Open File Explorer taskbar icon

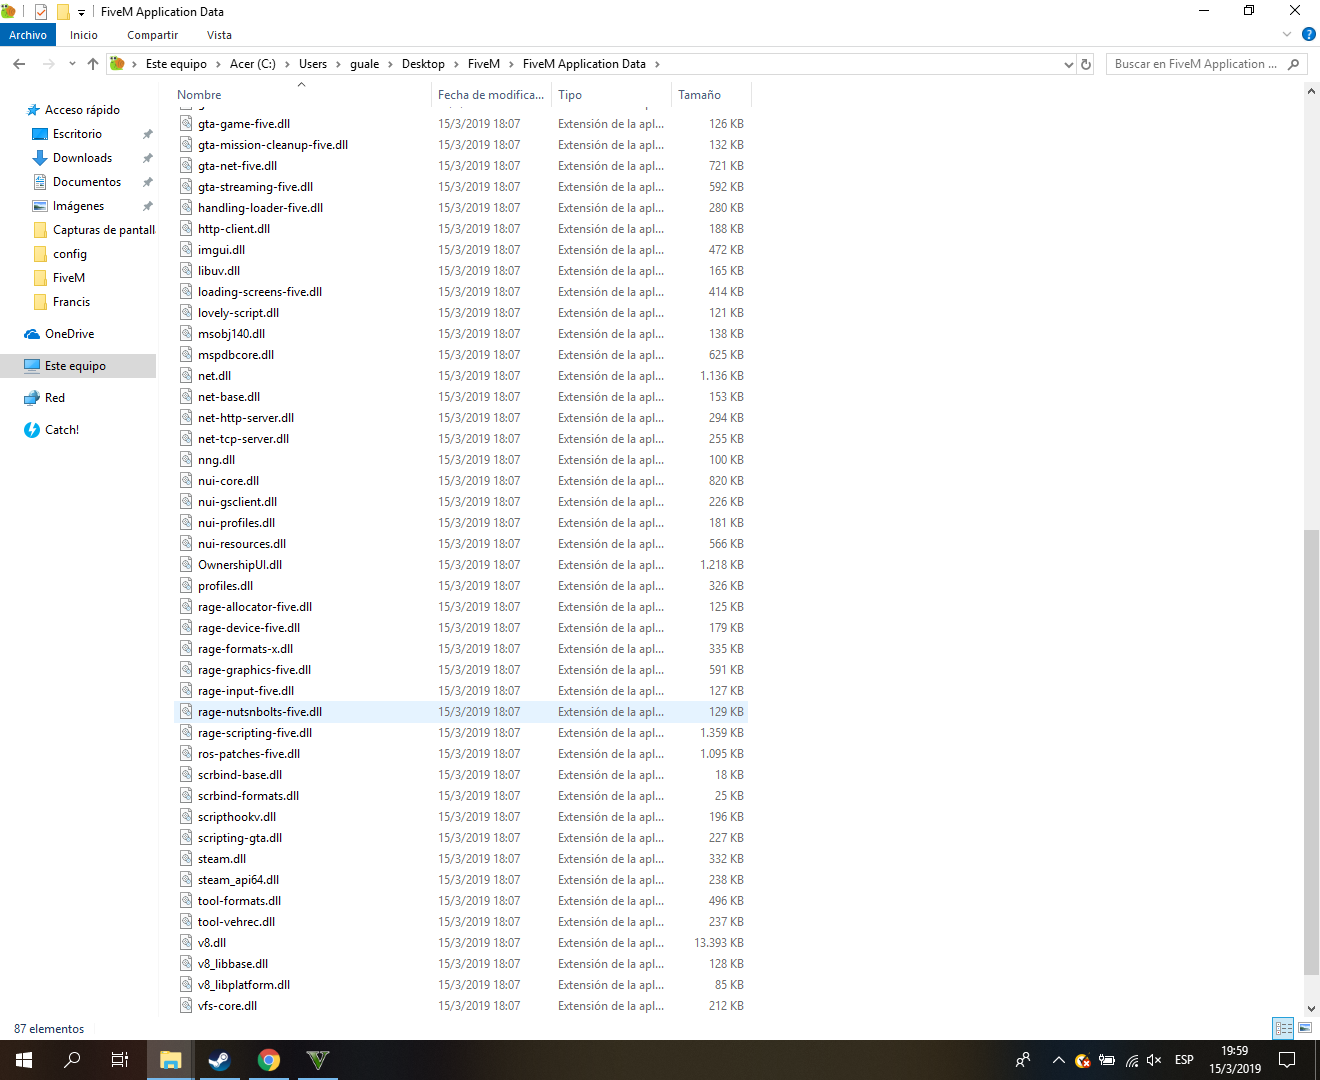[x=171, y=1060]
